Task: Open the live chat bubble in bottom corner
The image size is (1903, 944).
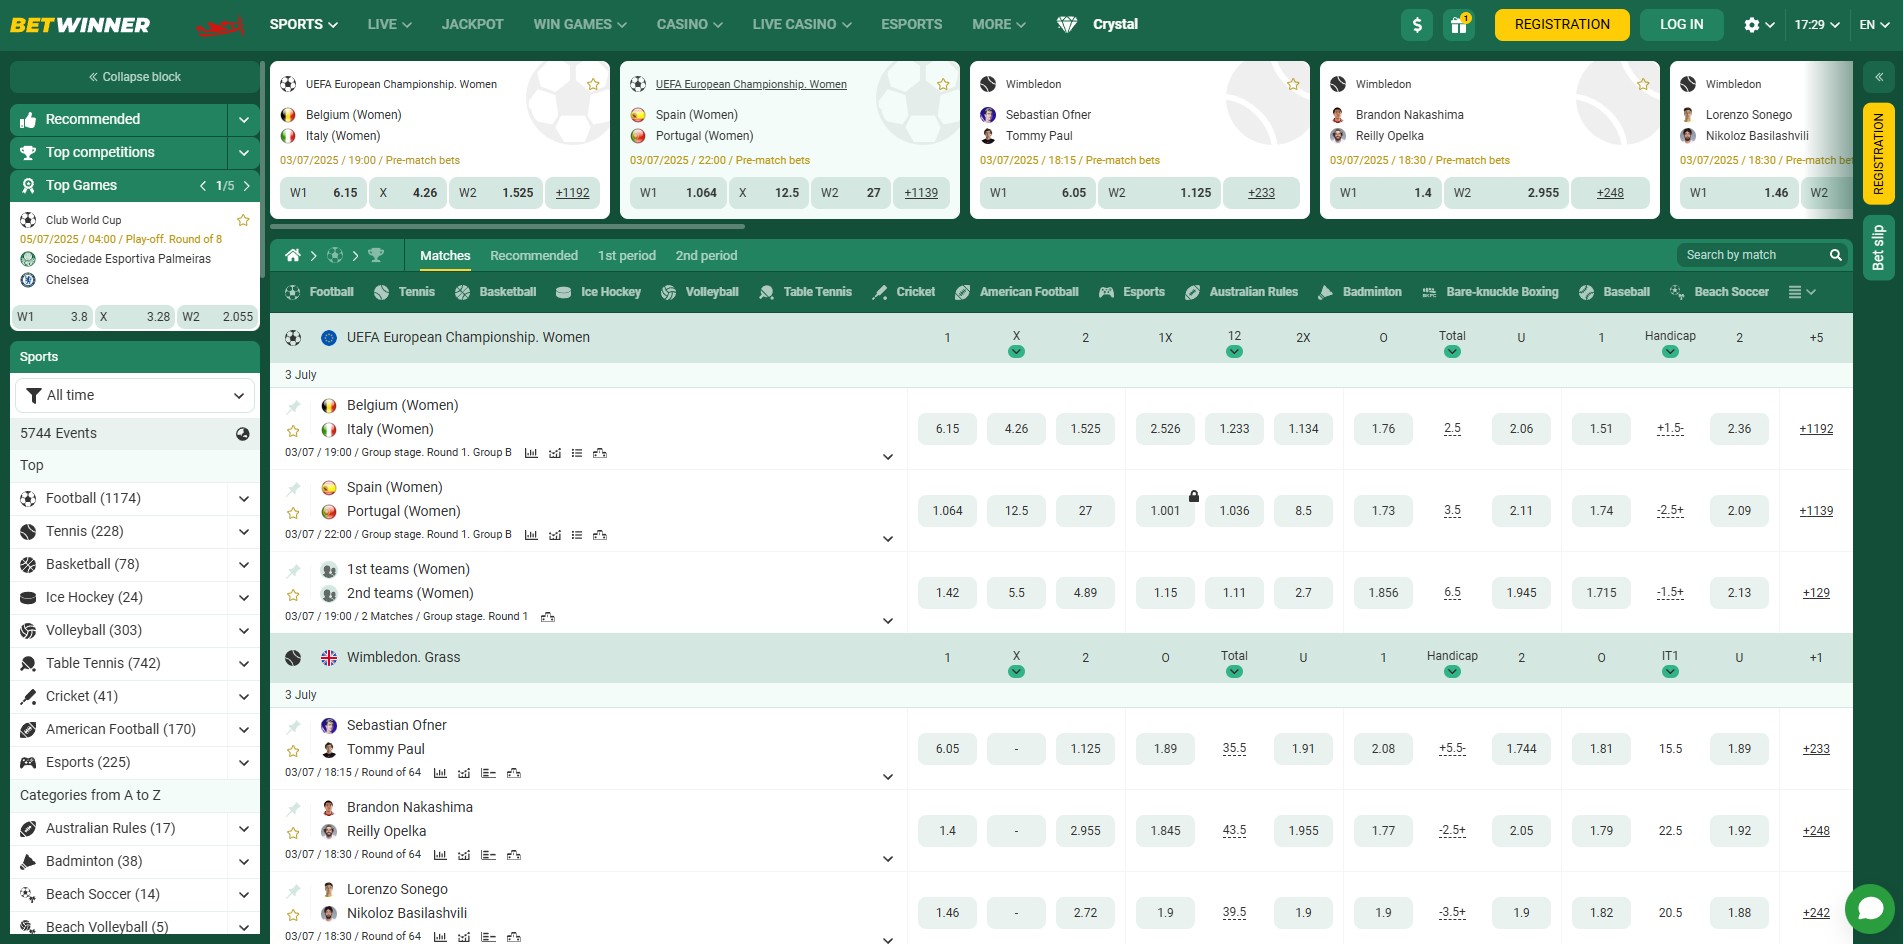Action: pos(1872,909)
